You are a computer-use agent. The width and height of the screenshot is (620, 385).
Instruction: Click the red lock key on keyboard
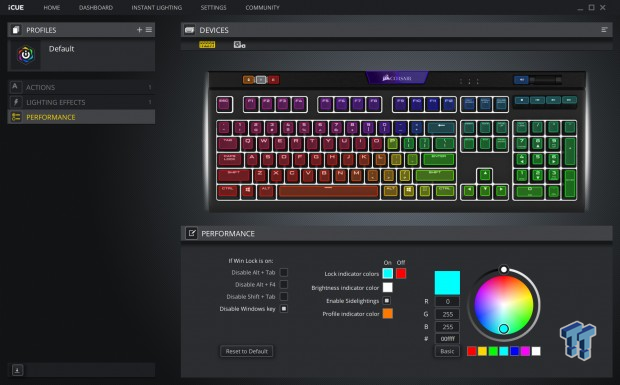click(x=274, y=80)
